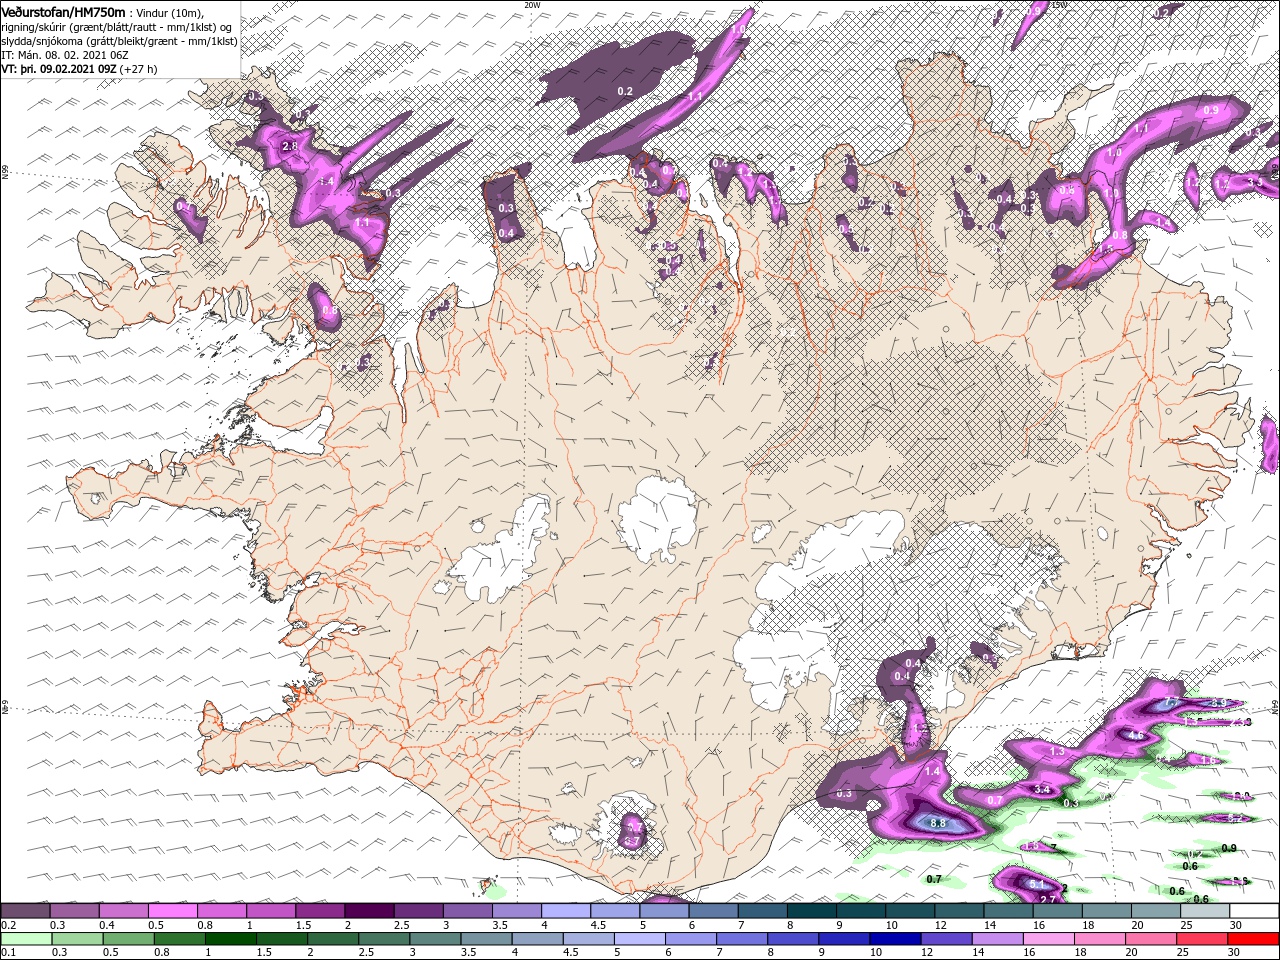The height and width of the screenshot is (960, 1280).
Task: Click the valid time line 'VT: þri. 09.02.2021 09Z (+27 h)'
Action: 80,69
